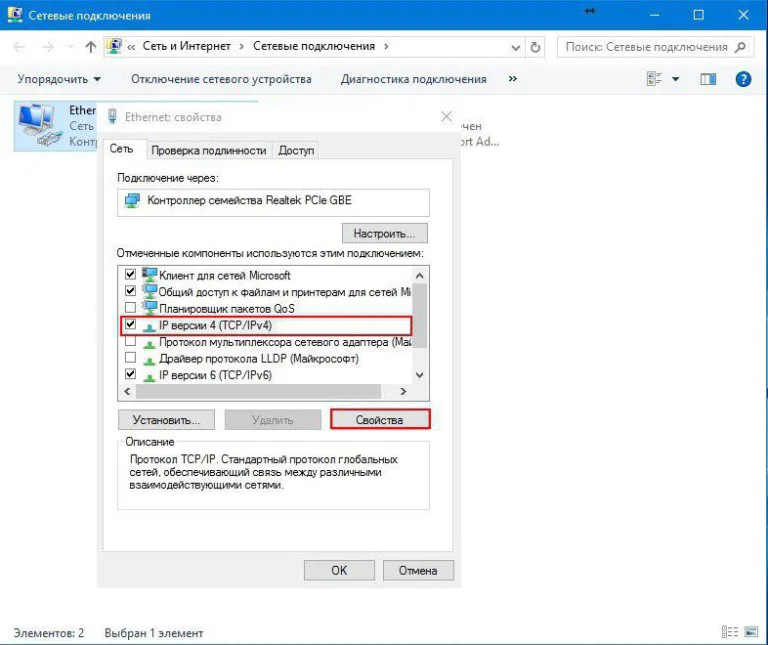768x645 pixels.
Task: Select Клиент для сетей Microsoft item
Action: point(224,275)
